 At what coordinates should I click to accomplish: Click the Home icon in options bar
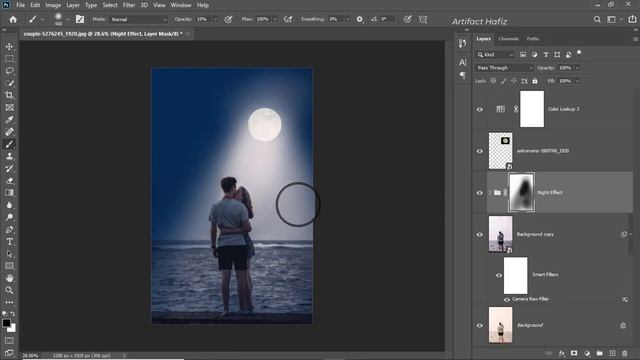pyautogui.click(x=13, y=19)
